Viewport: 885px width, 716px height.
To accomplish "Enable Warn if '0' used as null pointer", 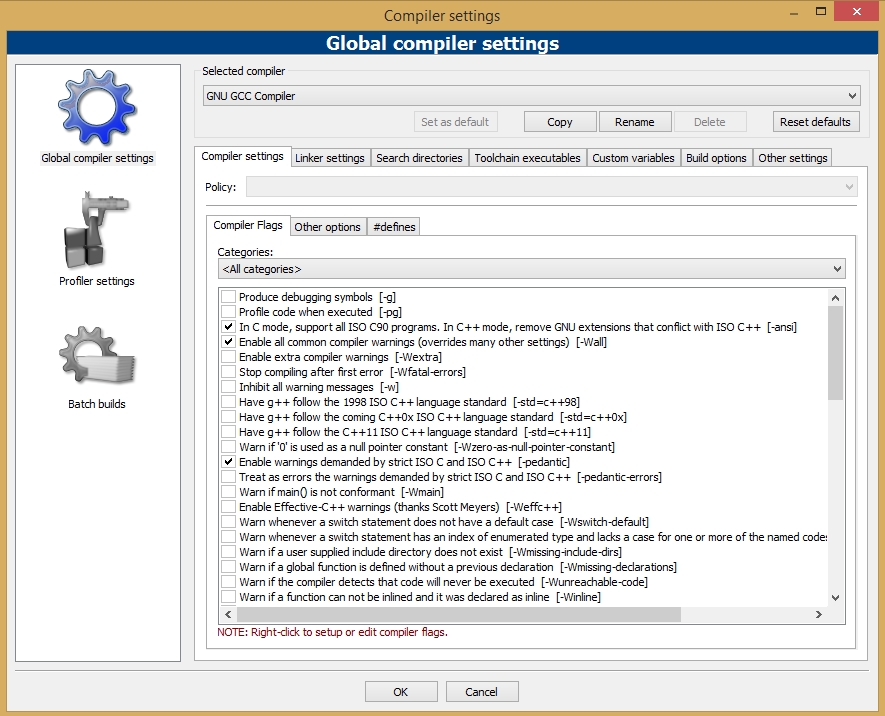I will [228, 447].
